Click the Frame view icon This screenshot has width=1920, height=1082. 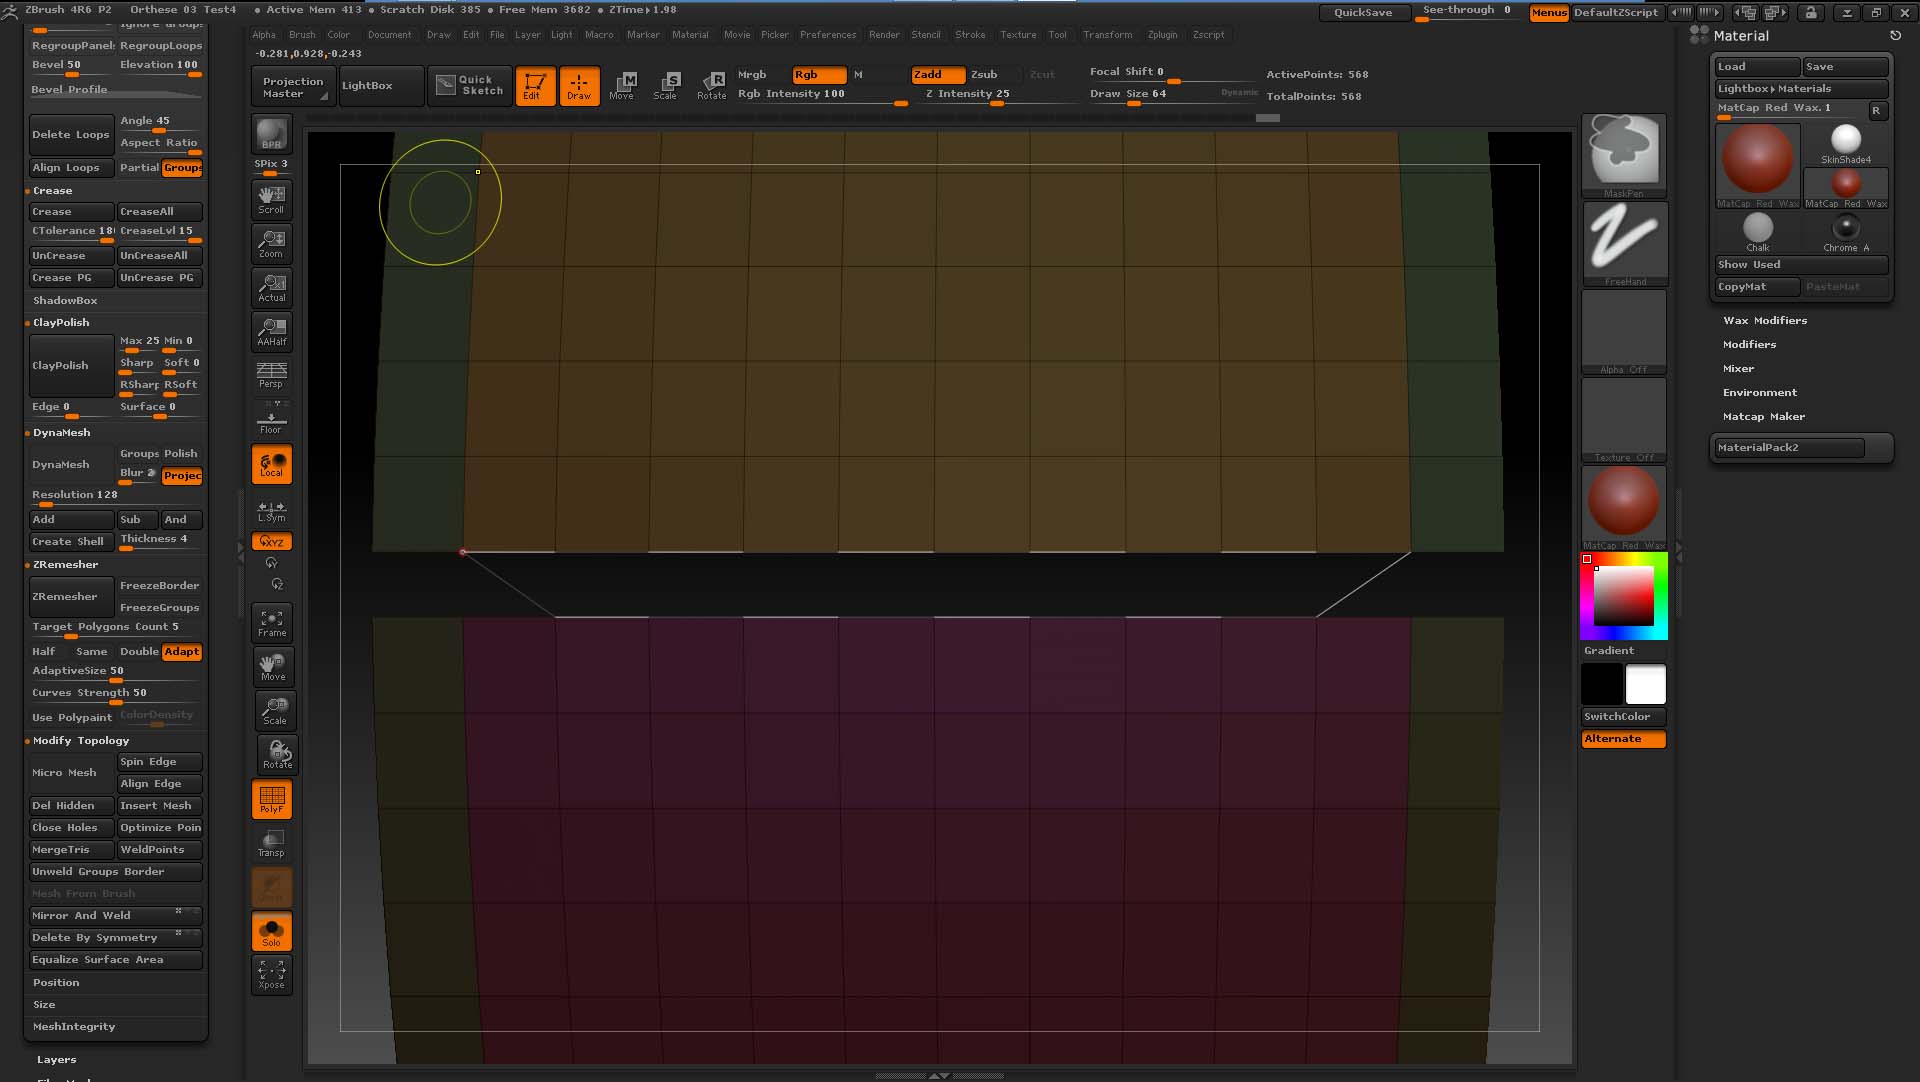tap(271, 623)
